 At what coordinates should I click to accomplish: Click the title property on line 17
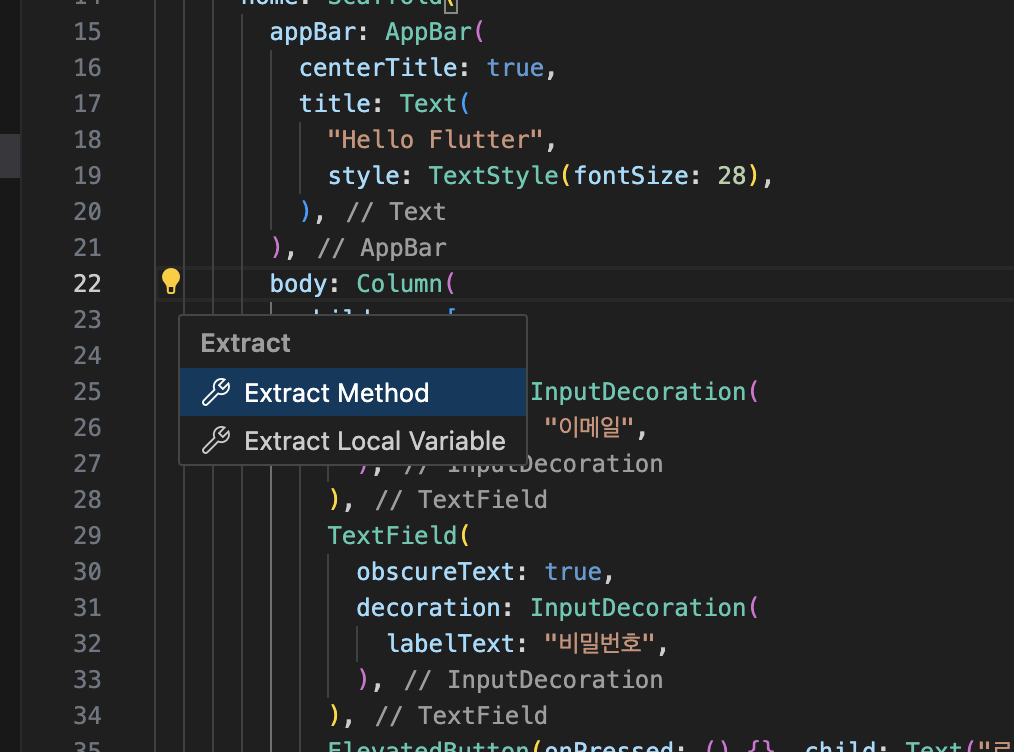(334, 103)
